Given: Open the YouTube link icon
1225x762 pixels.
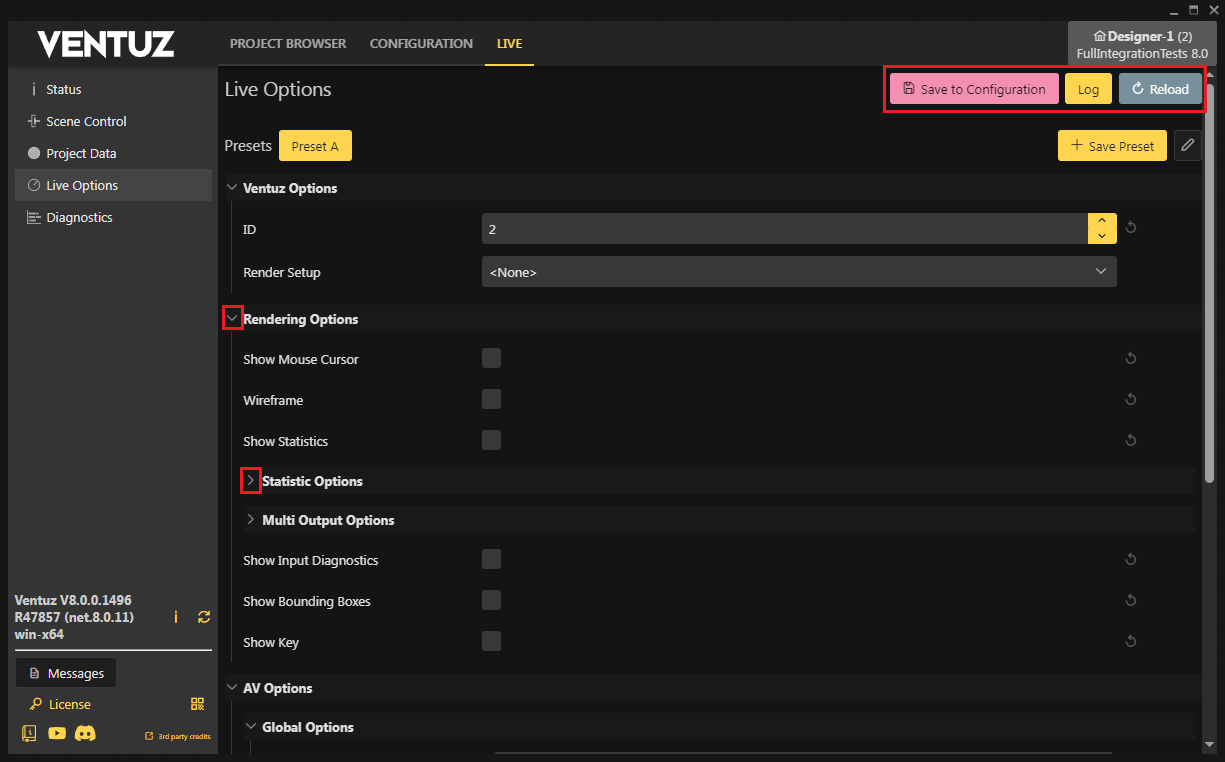Looking at the screenshot, I should (57, 733).
